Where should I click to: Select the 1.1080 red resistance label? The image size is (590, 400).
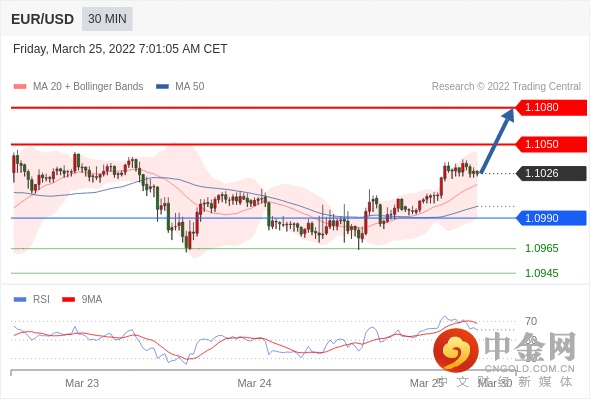pyautogui.click(x=551, y=107)
